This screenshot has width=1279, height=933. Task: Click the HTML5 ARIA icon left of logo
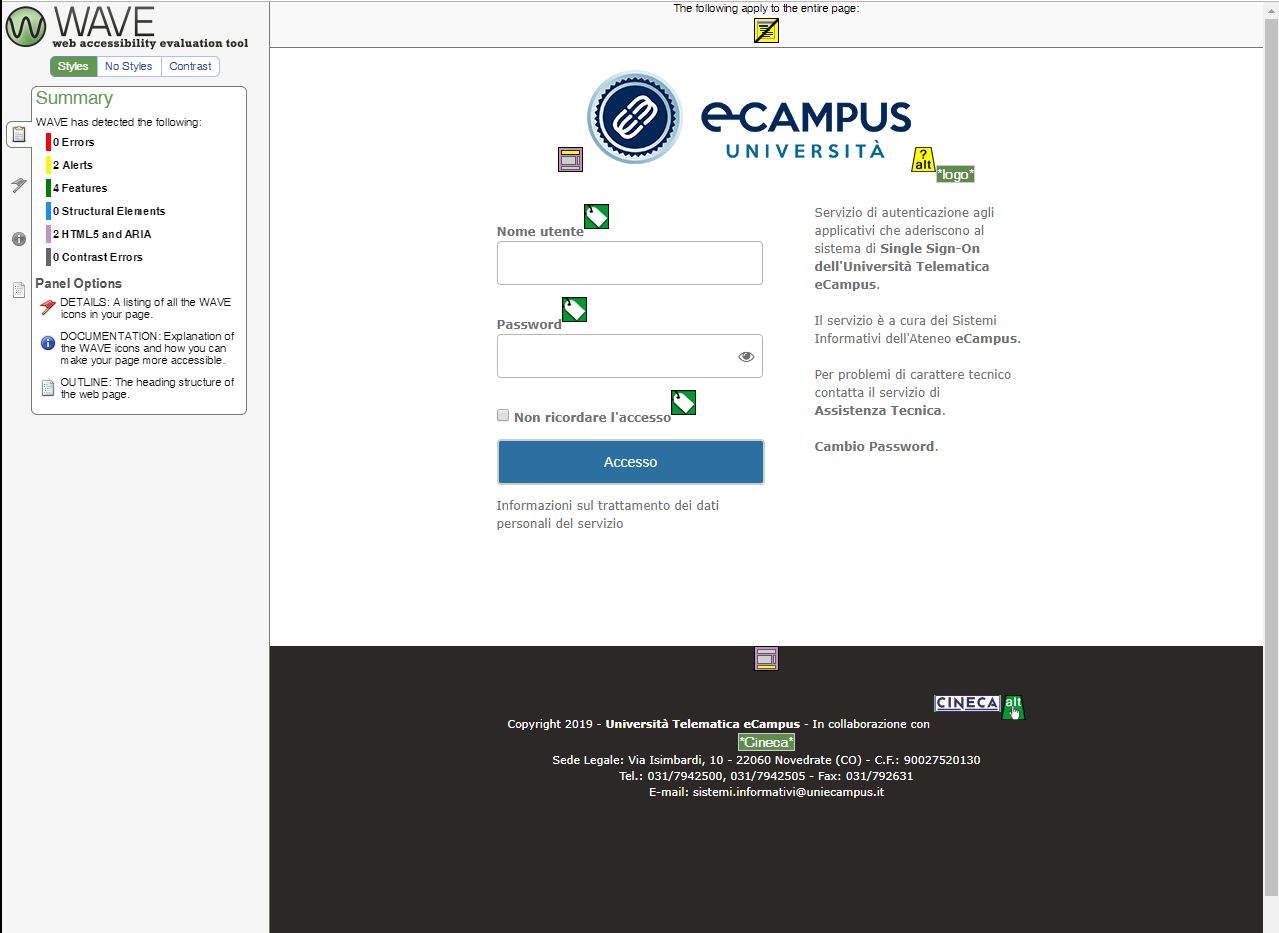570,159
